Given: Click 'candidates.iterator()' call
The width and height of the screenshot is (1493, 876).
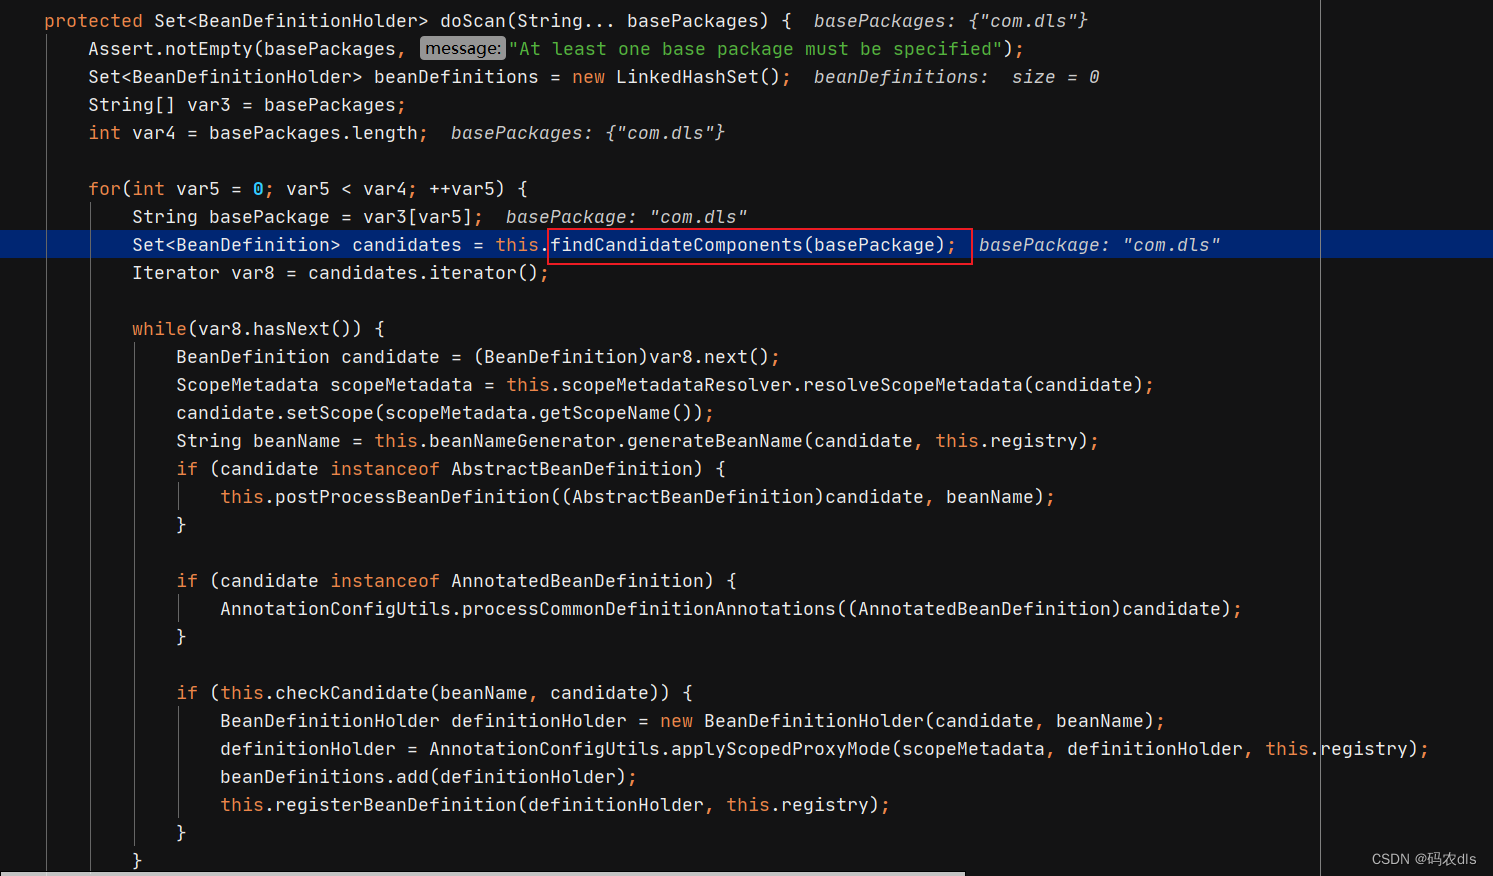Looking at the screenshot, I should [423, 273].
